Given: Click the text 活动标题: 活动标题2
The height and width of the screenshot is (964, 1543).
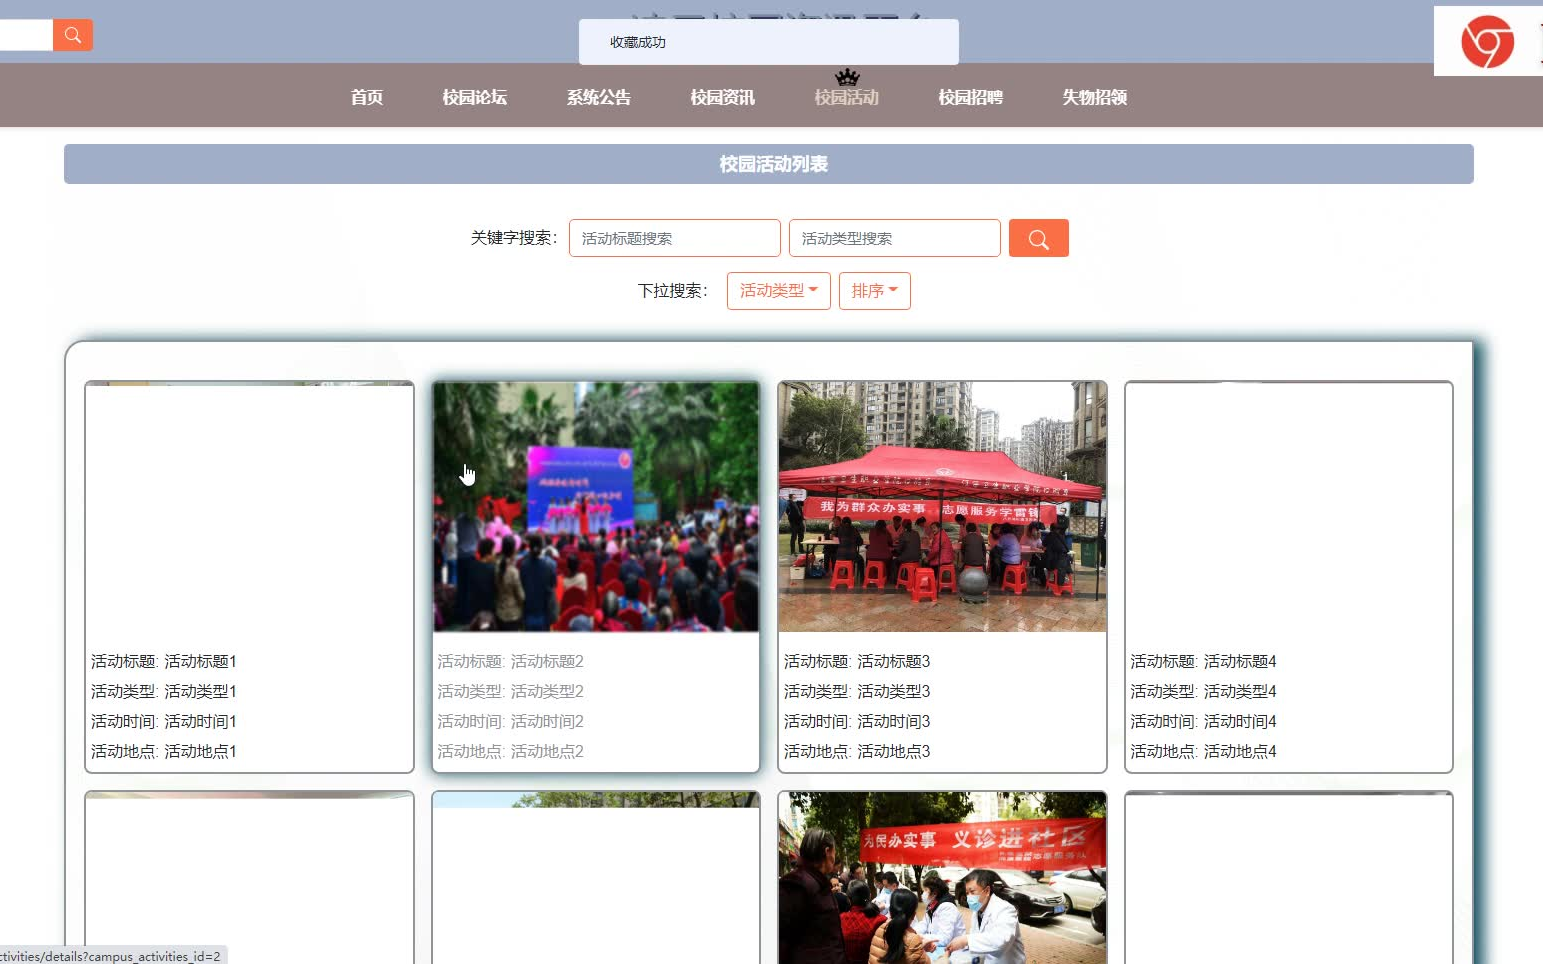Looking at the screenshot, I should tap(510, 661).
